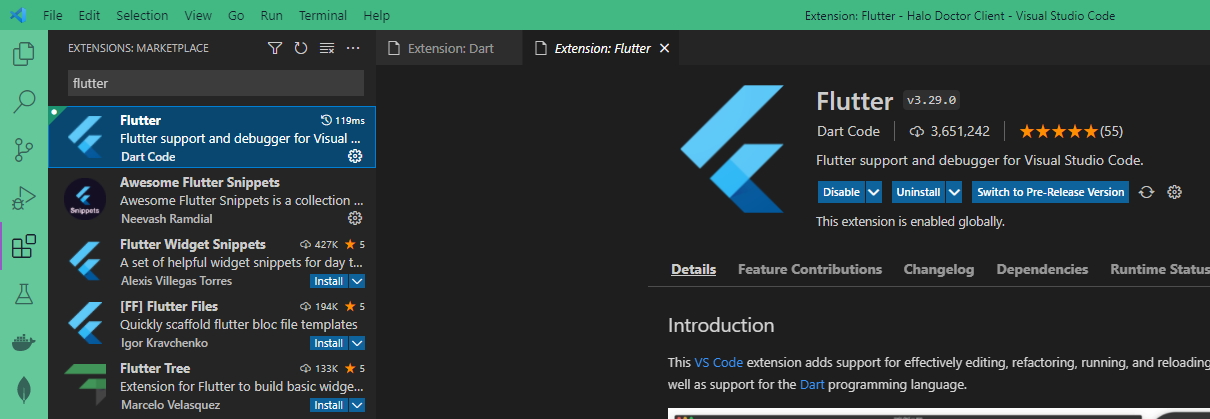Click the Uninstall button
Image resolution: width=1210 pixels, height=419 pixels.
(x=918, y=192)
